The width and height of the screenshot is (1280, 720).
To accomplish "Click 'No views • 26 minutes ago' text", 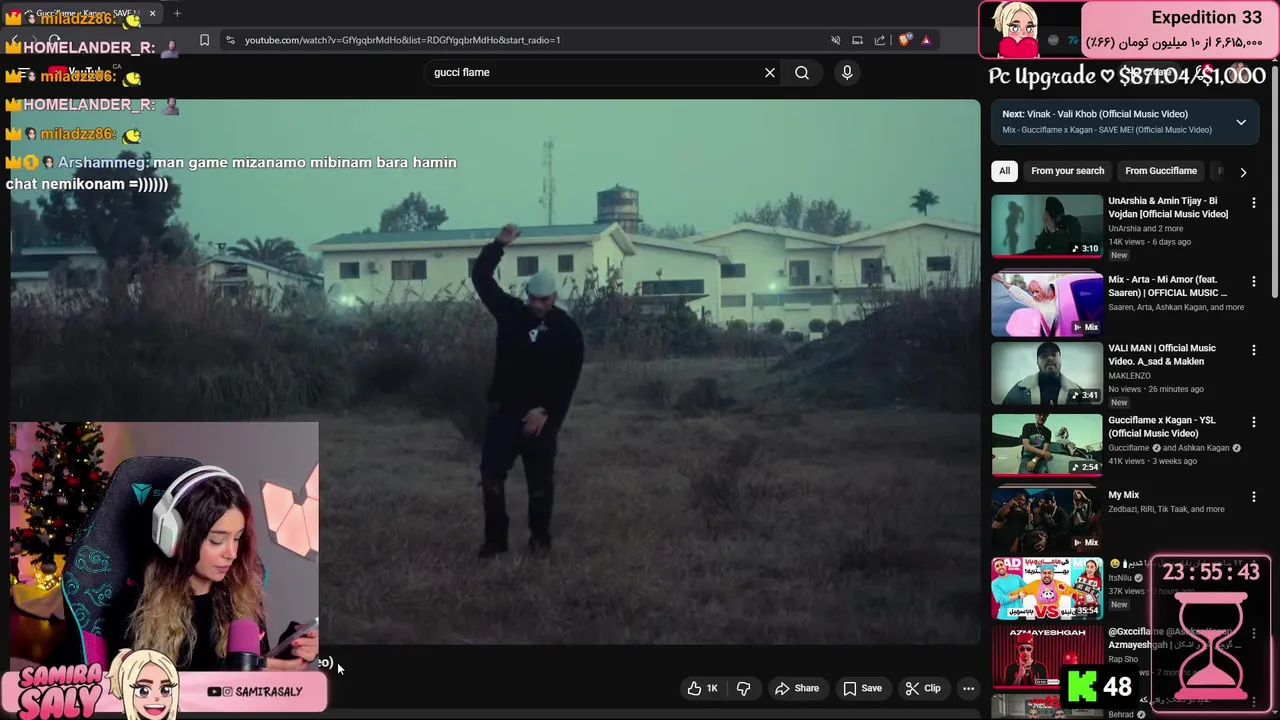I will point(1155,389).
